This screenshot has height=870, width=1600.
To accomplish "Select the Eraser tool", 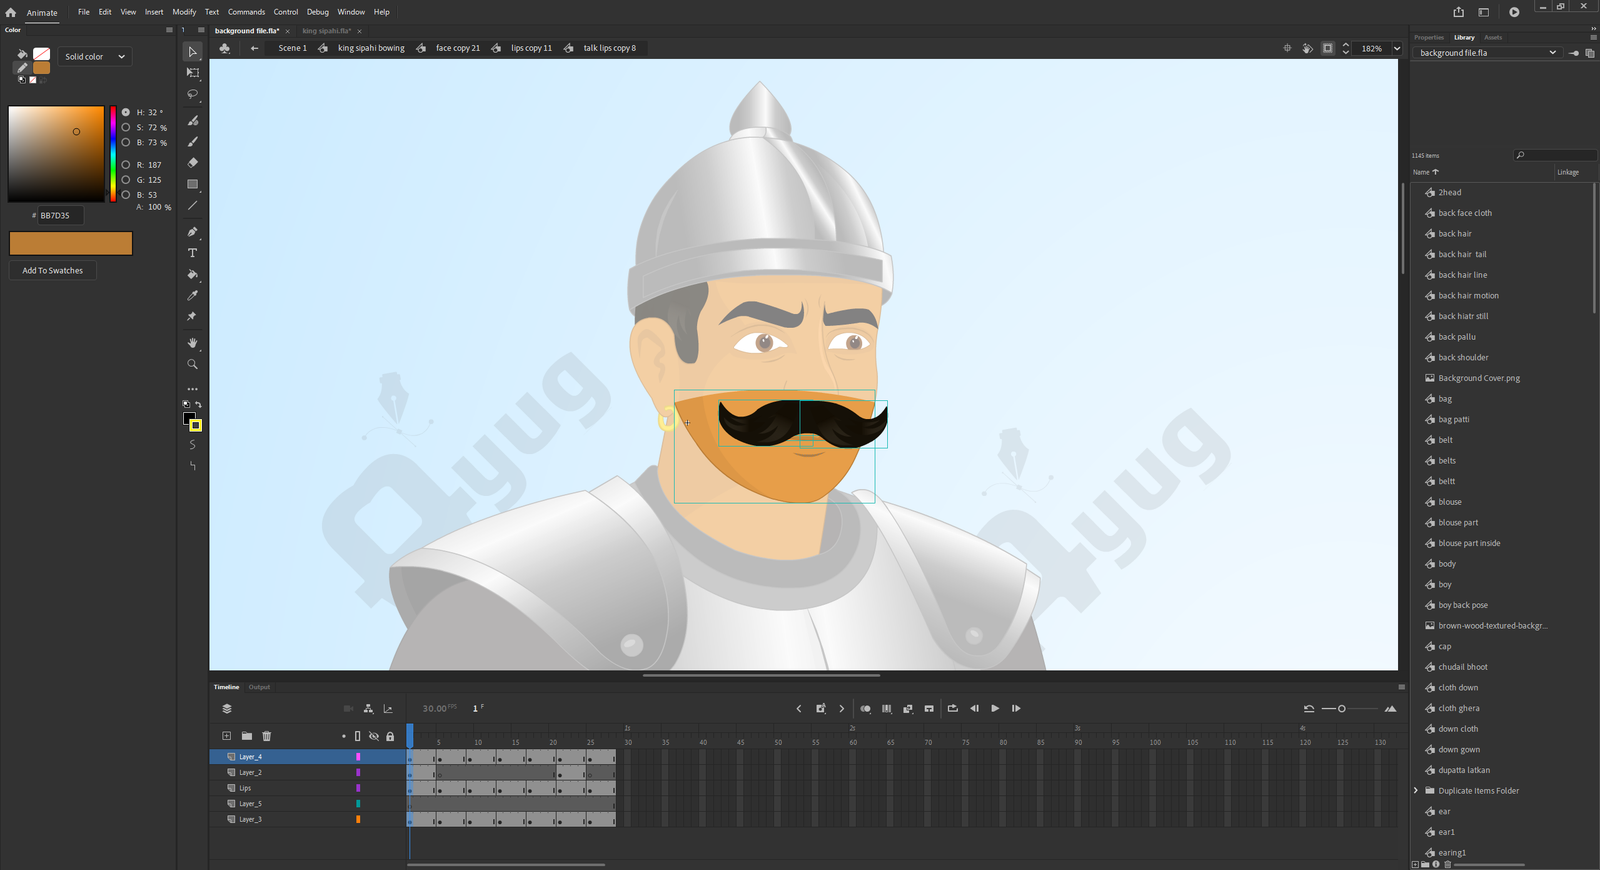I will [x=193, y=162].
